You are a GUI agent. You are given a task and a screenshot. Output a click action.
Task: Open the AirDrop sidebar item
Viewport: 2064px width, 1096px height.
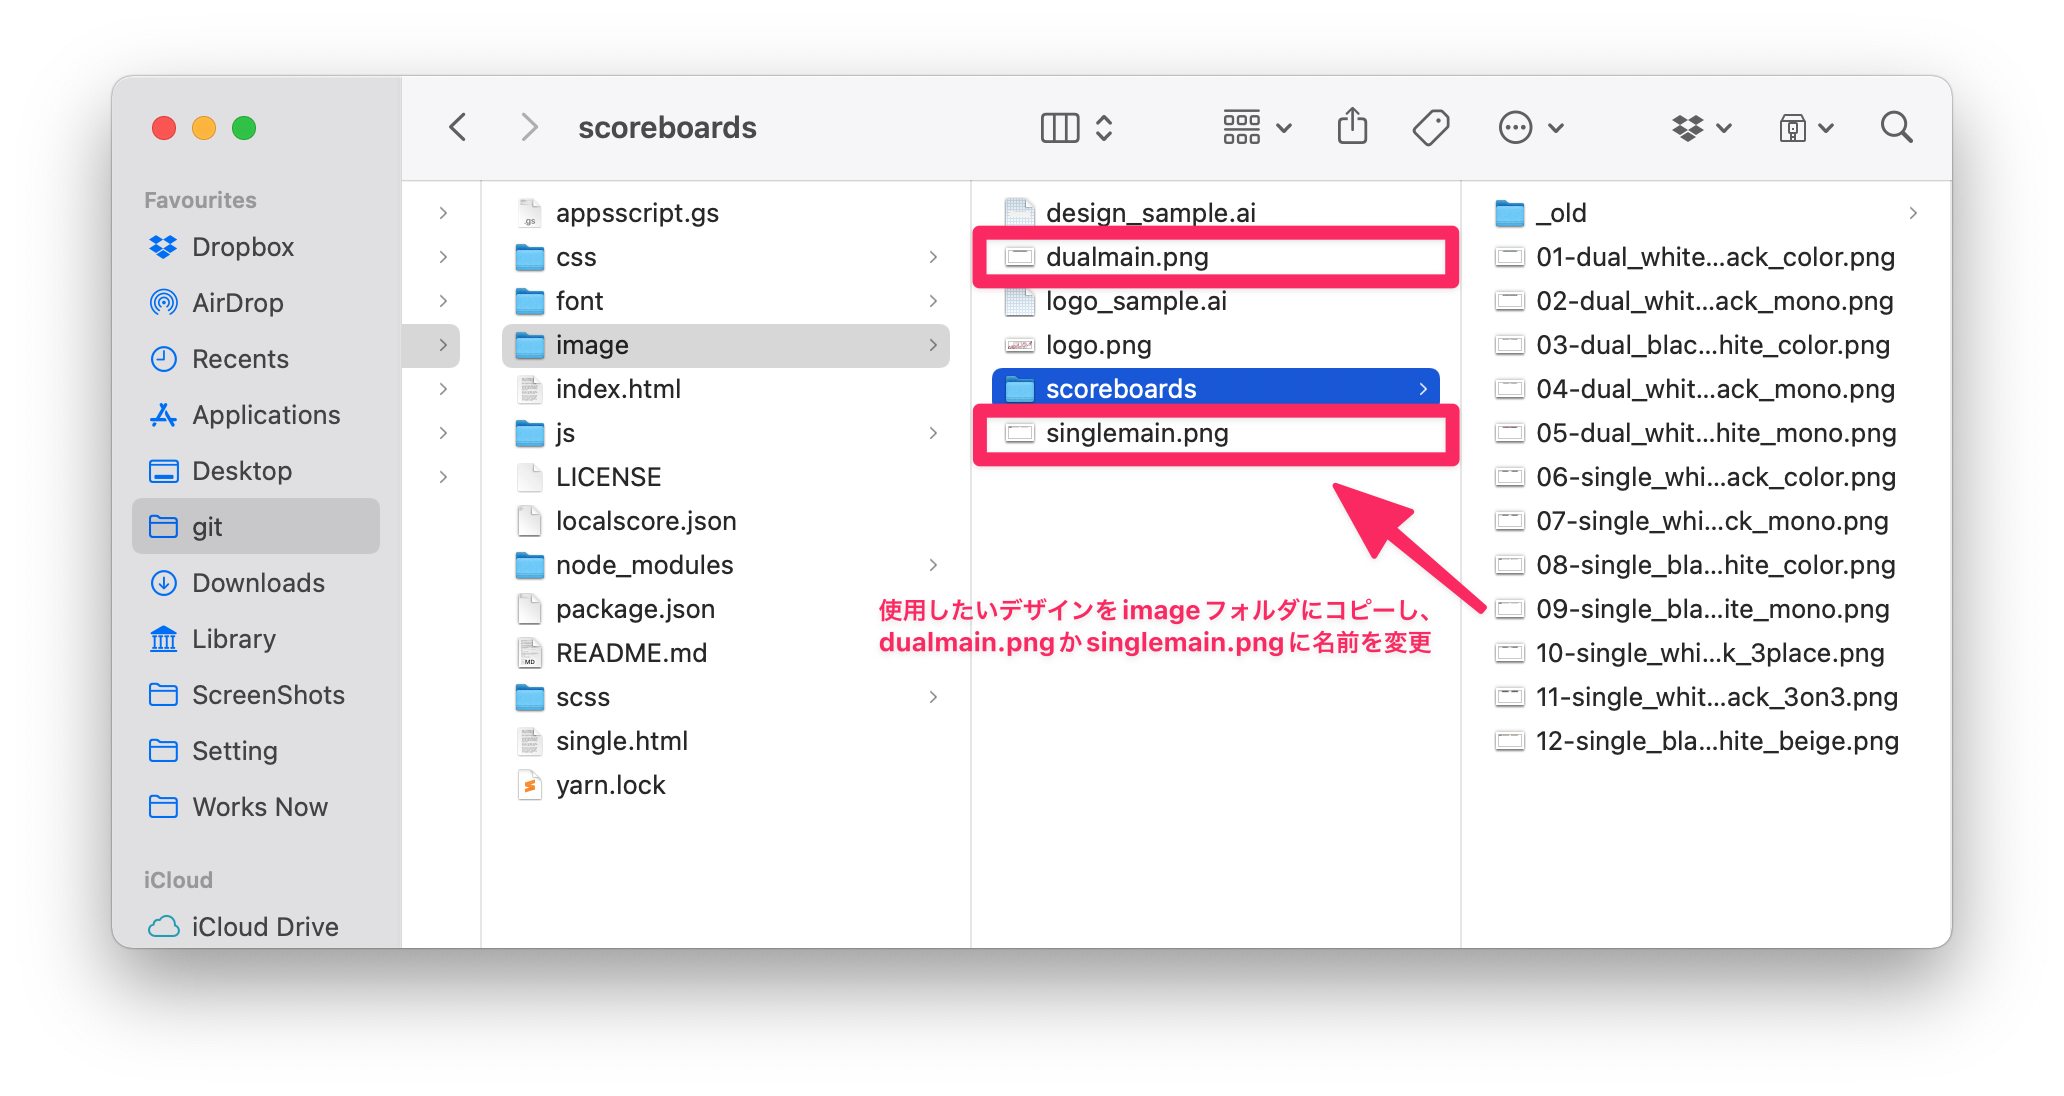[x=237, y=303]
